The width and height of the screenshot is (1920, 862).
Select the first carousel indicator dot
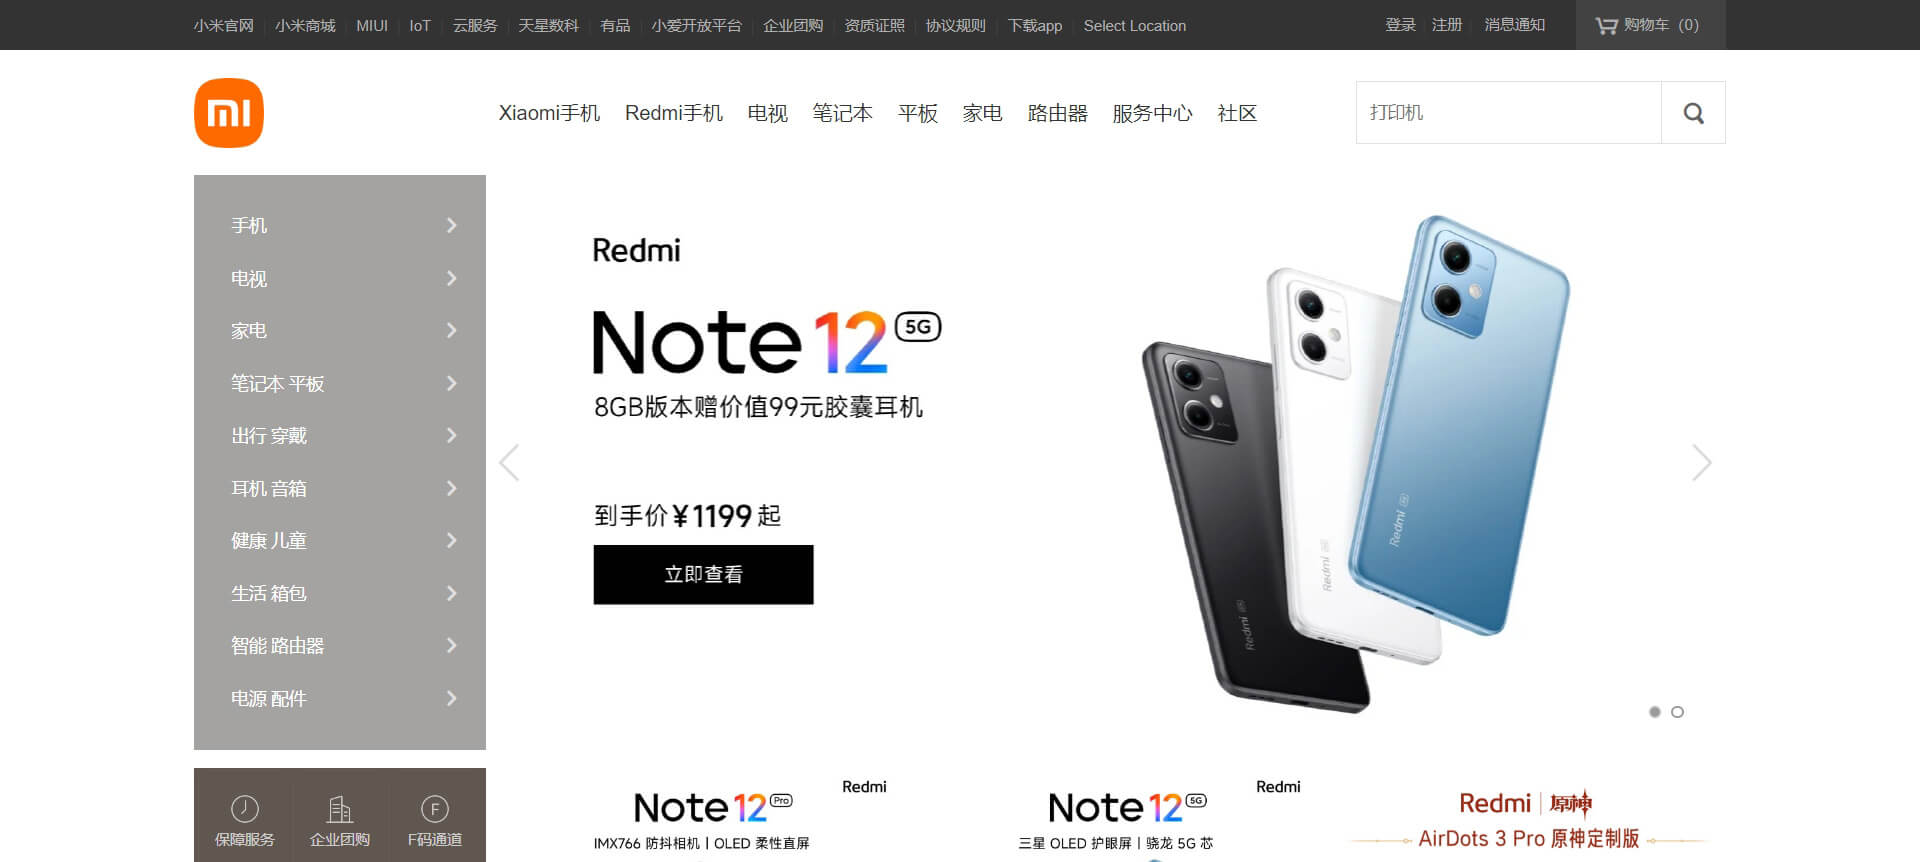[1655, 712]
